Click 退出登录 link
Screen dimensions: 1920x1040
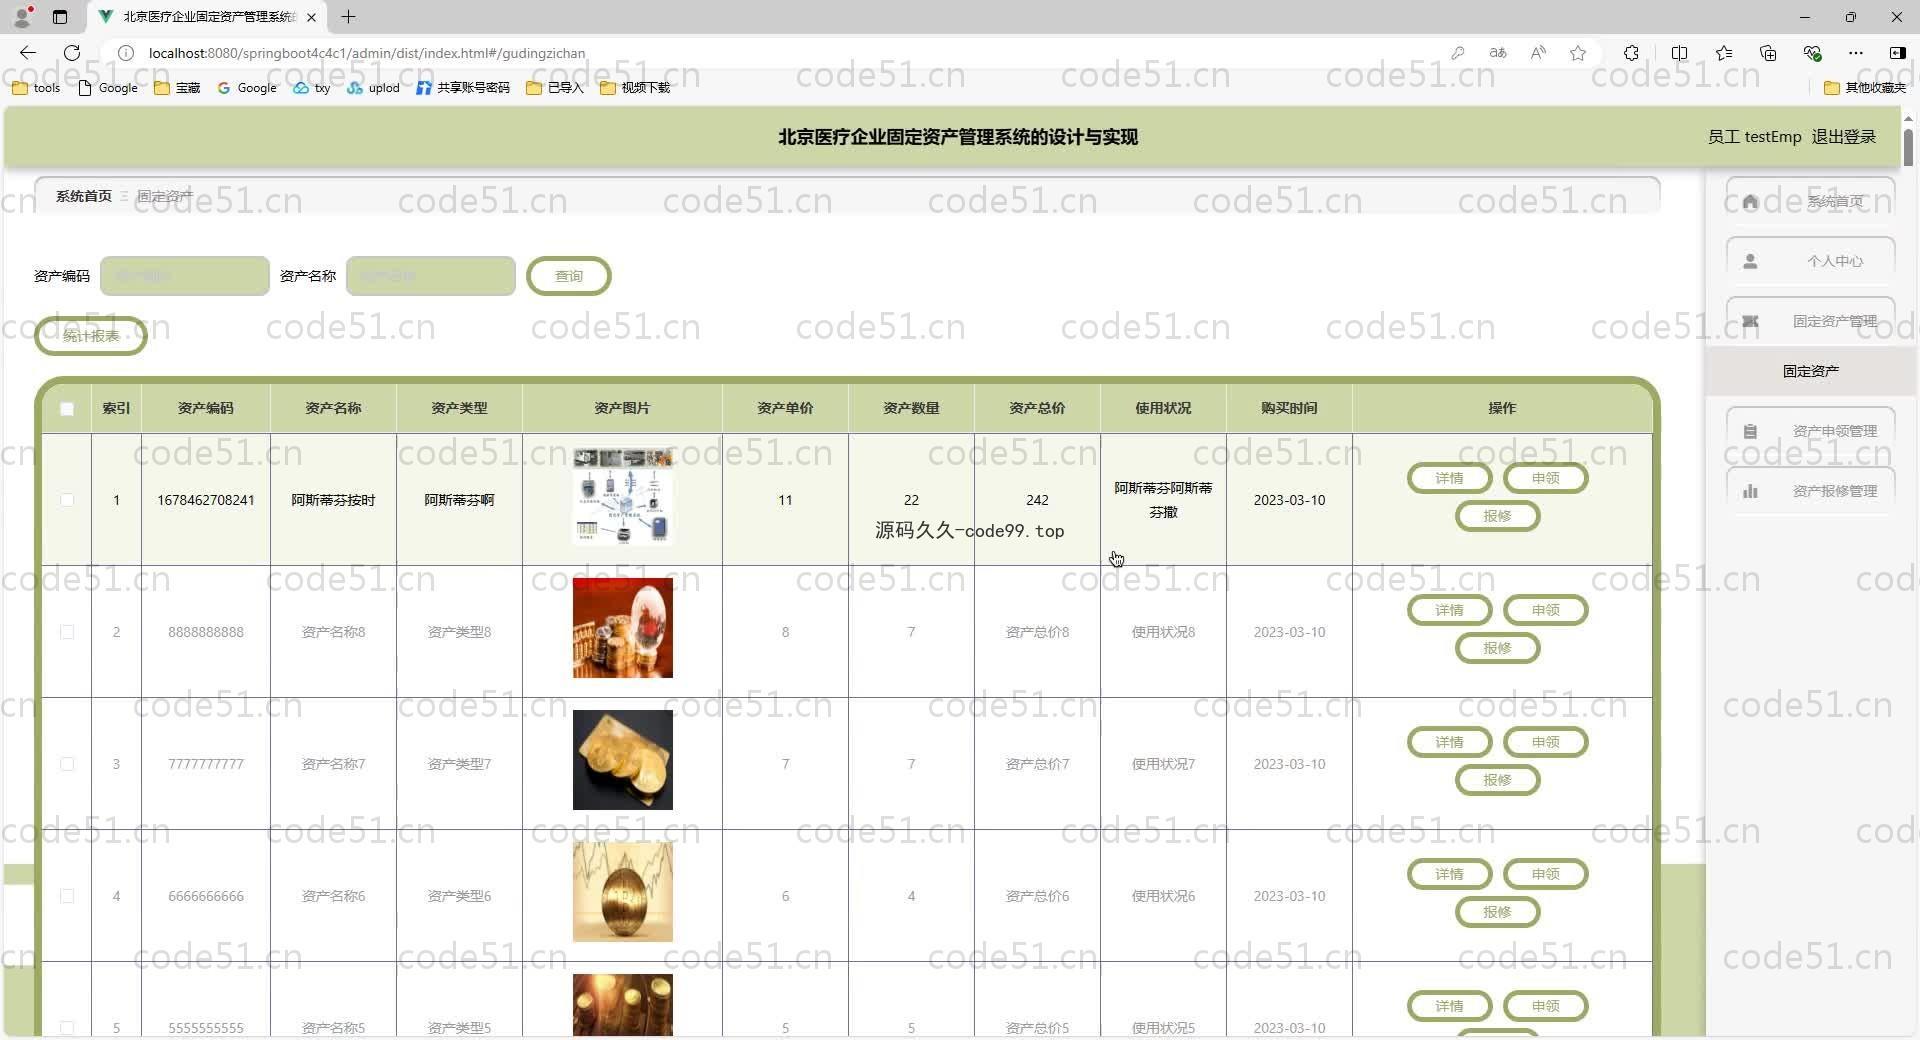coord(1844,137)
